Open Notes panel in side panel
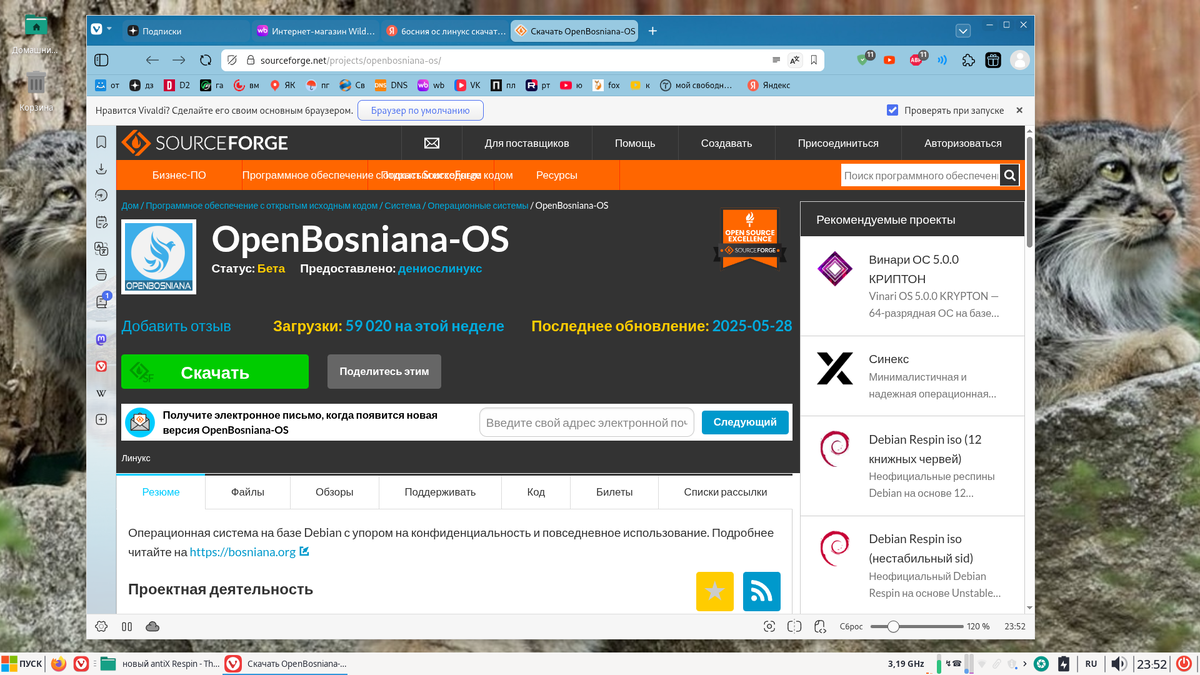Viewport: 1200px width, 675px height. pyautogui.click(x=101, y=222)
